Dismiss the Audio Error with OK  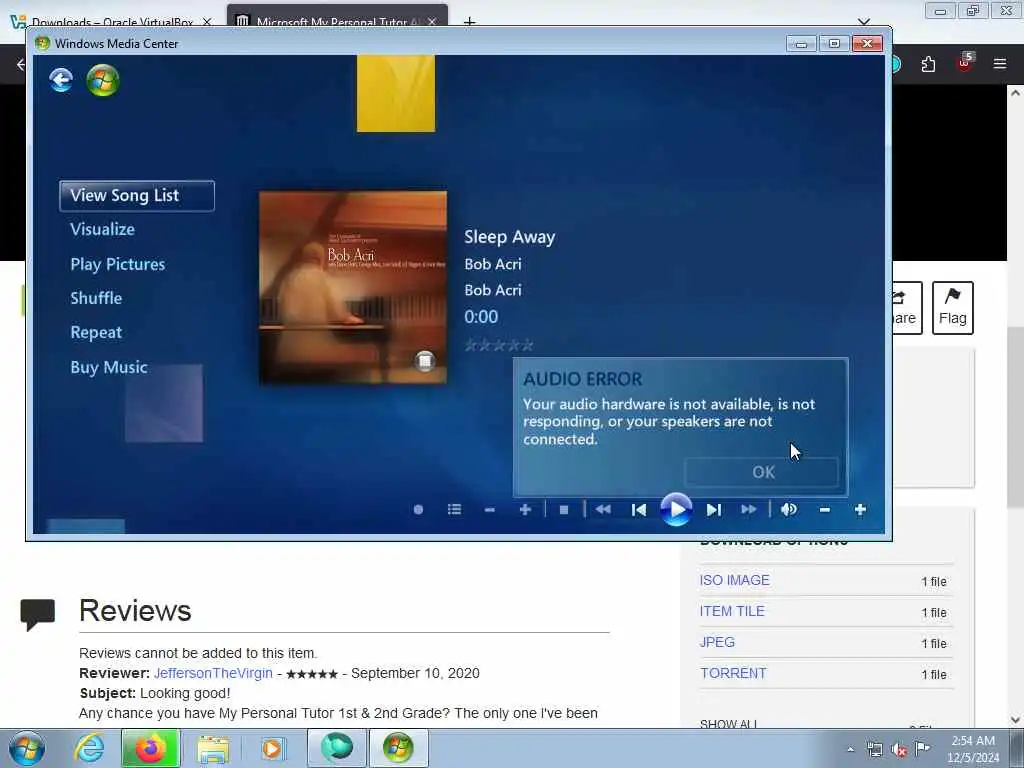coord(761,472)
